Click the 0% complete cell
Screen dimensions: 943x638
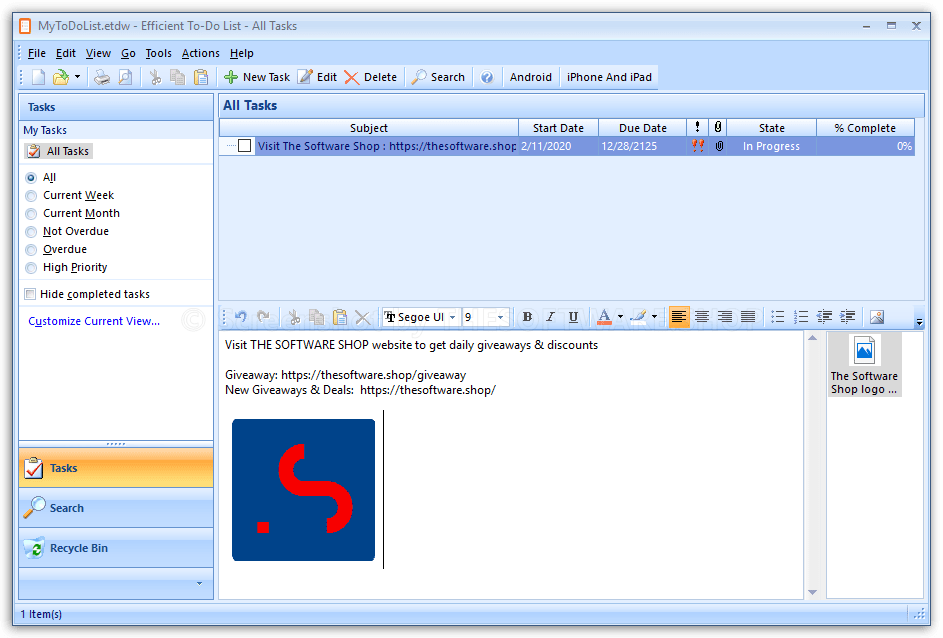click(865, 146)
